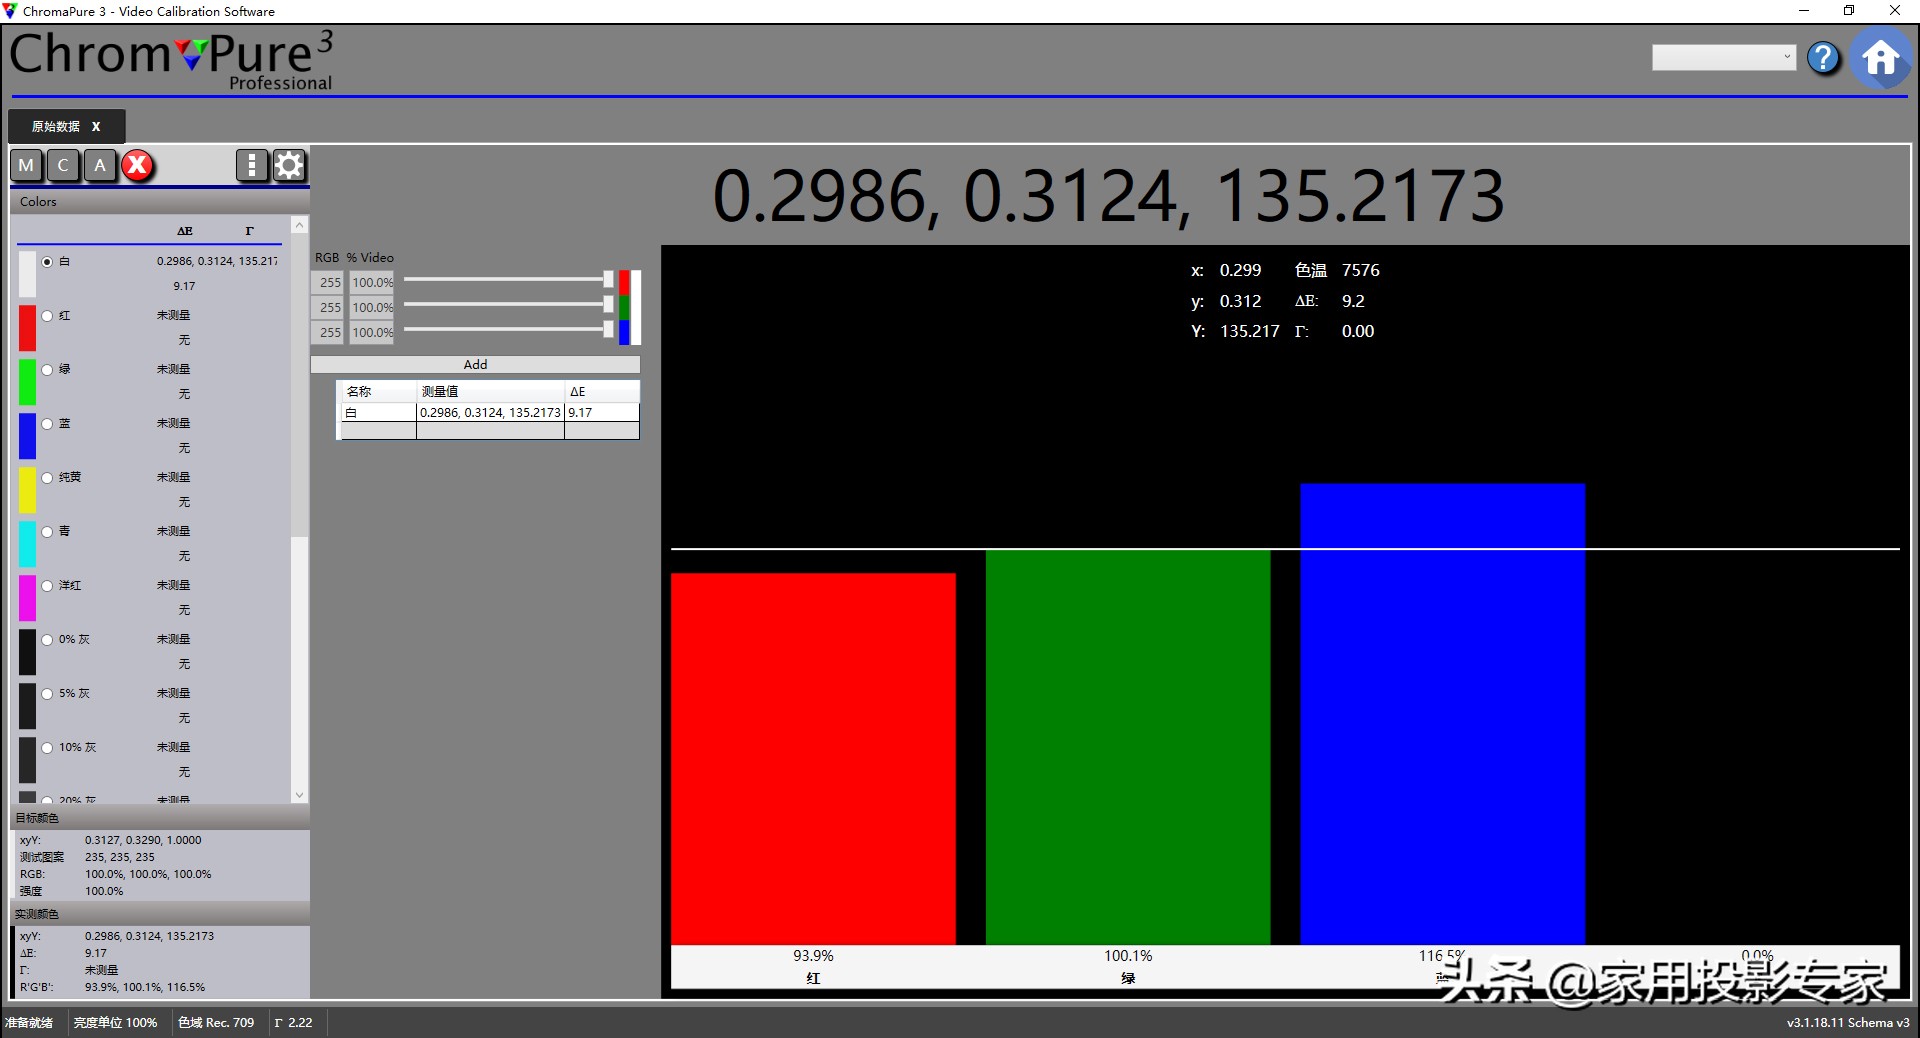The image size is (1920, 1038).
Task: Click the ΔE column header in table
Action: coord(602,392)
